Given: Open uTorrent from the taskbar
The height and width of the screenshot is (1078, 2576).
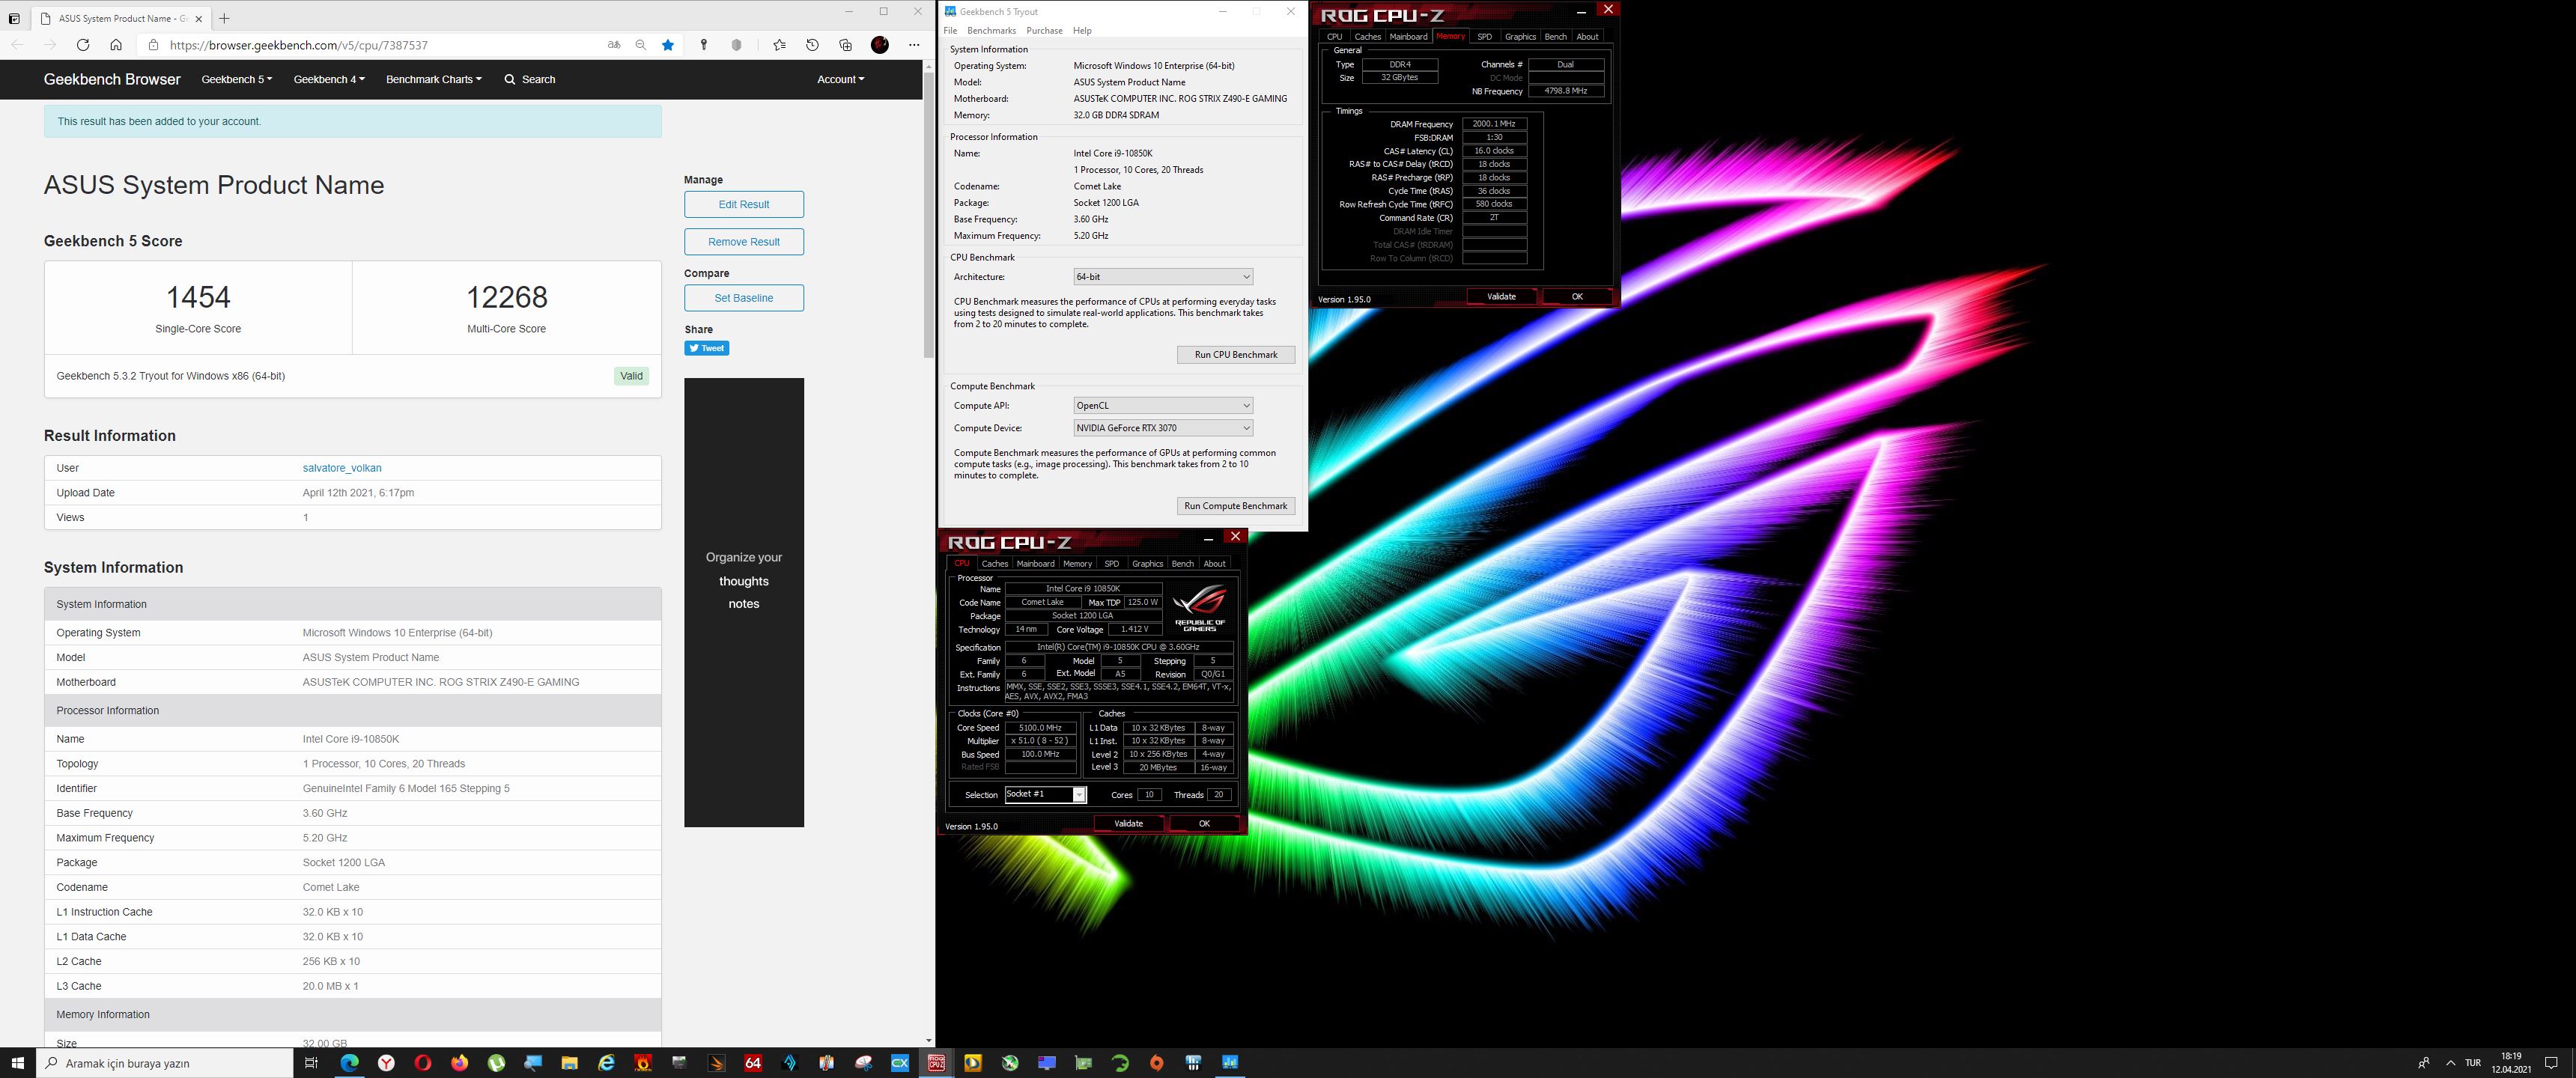Looking at the screenshot, I should coord(496,1063).
